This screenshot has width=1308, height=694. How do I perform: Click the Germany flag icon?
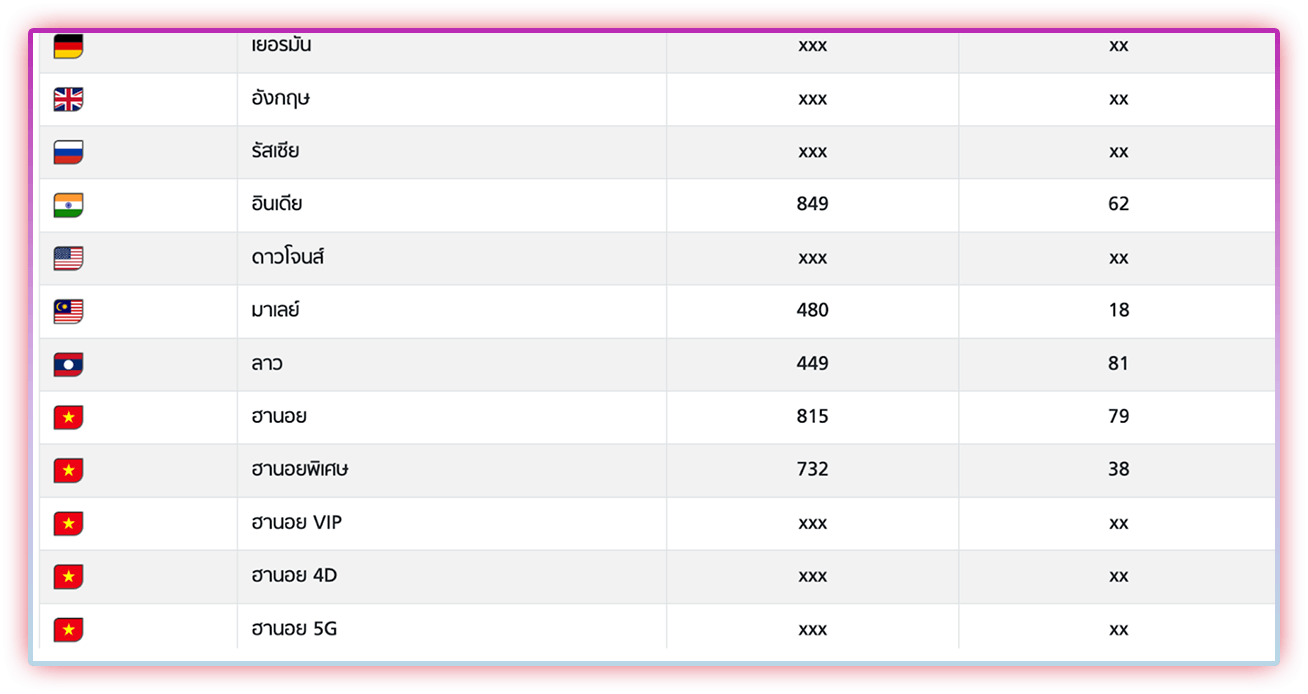68,46
